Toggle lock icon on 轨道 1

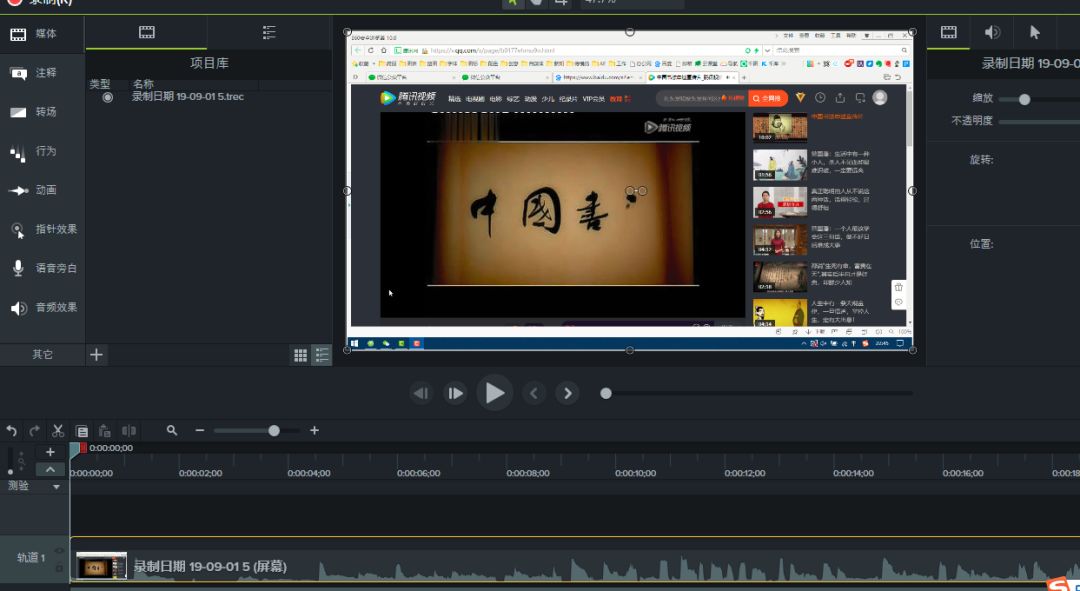click(x=60, y=568)
